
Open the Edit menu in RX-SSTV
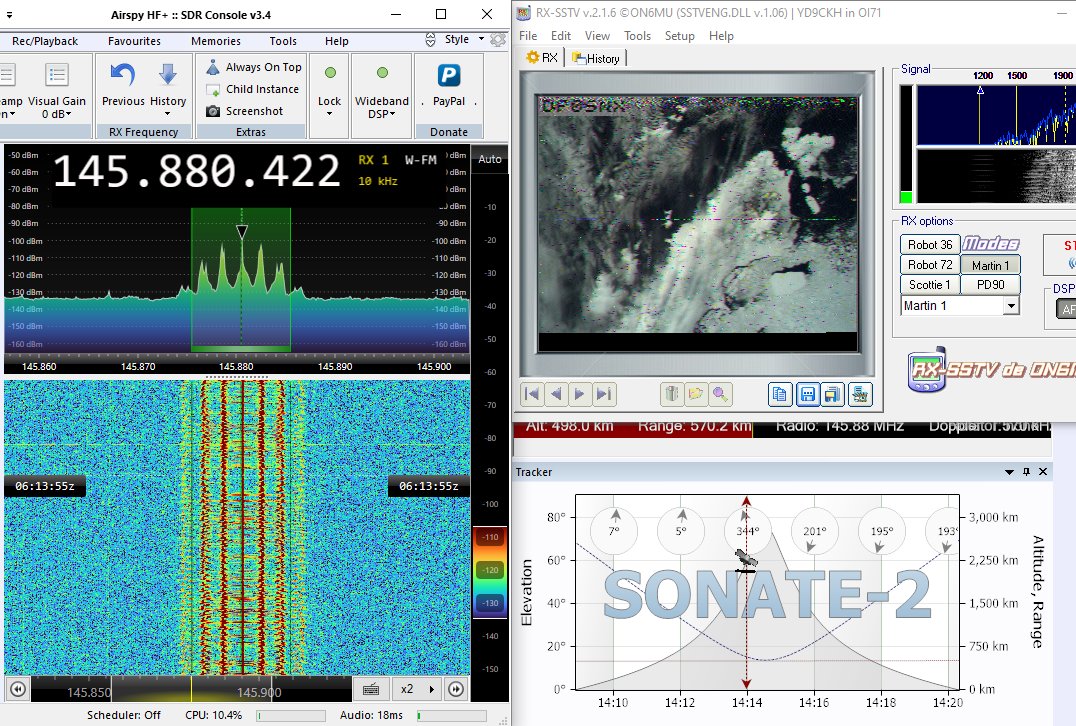click(561, 36)
